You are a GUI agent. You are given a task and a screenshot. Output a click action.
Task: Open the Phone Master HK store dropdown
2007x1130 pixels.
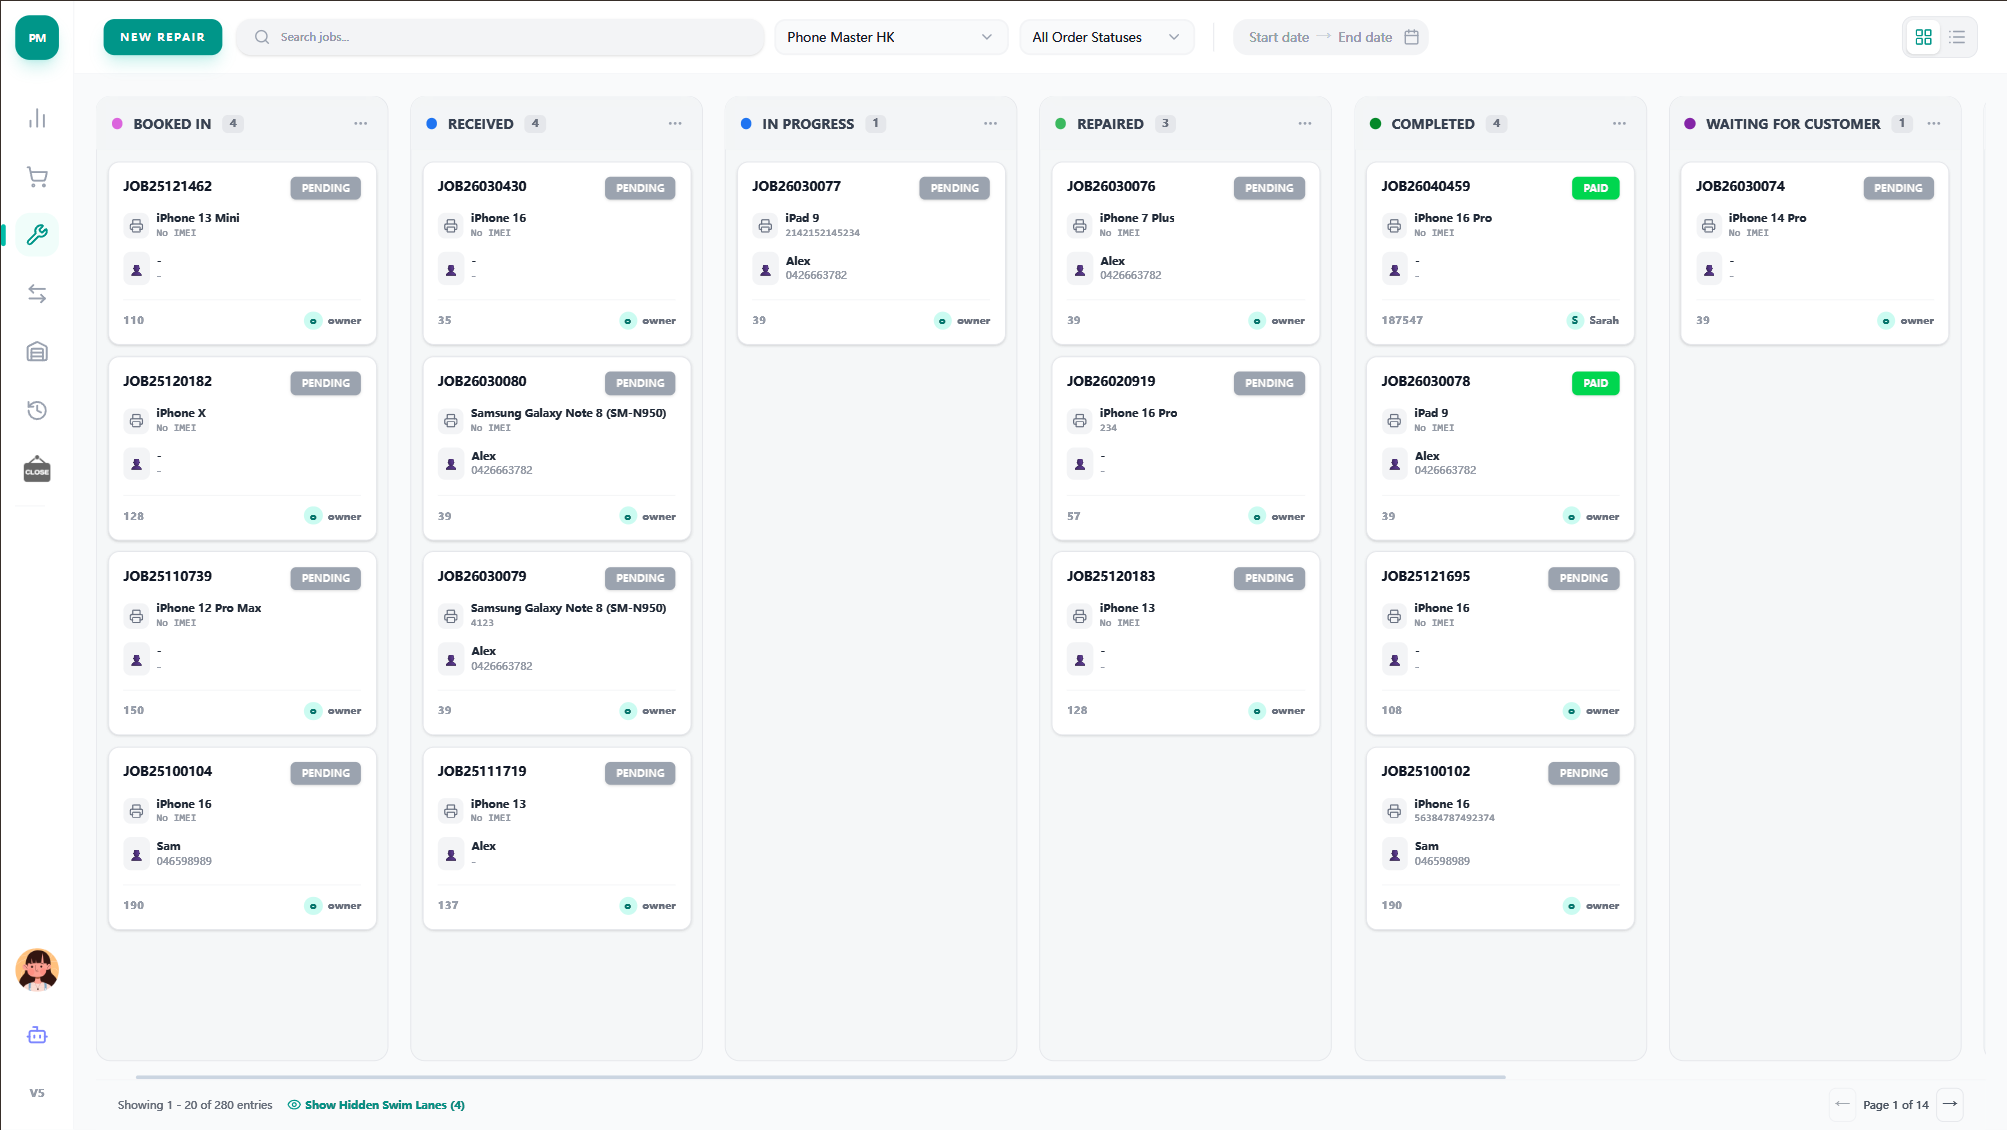click(x=889, y=36)
